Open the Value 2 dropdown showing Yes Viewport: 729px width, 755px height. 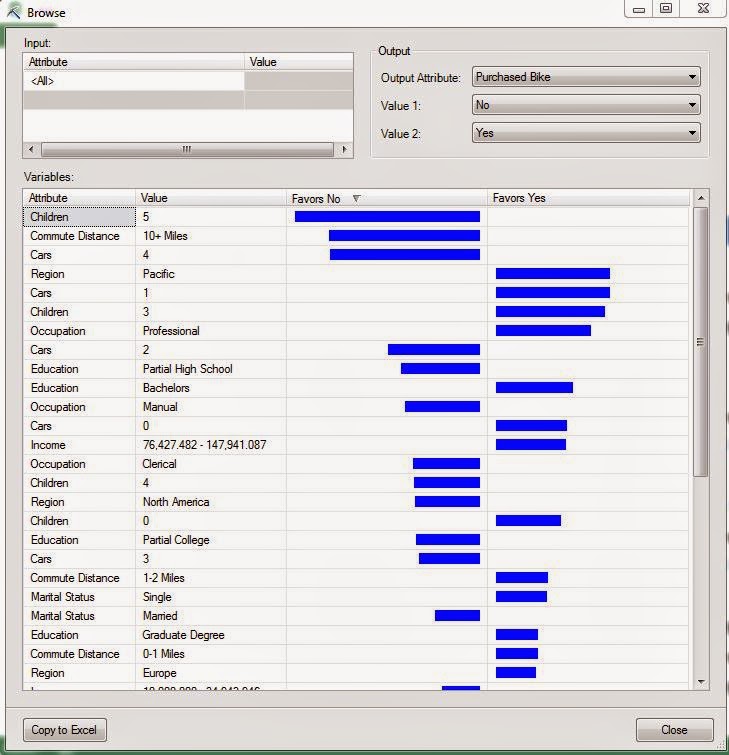[x=586, y=133]
